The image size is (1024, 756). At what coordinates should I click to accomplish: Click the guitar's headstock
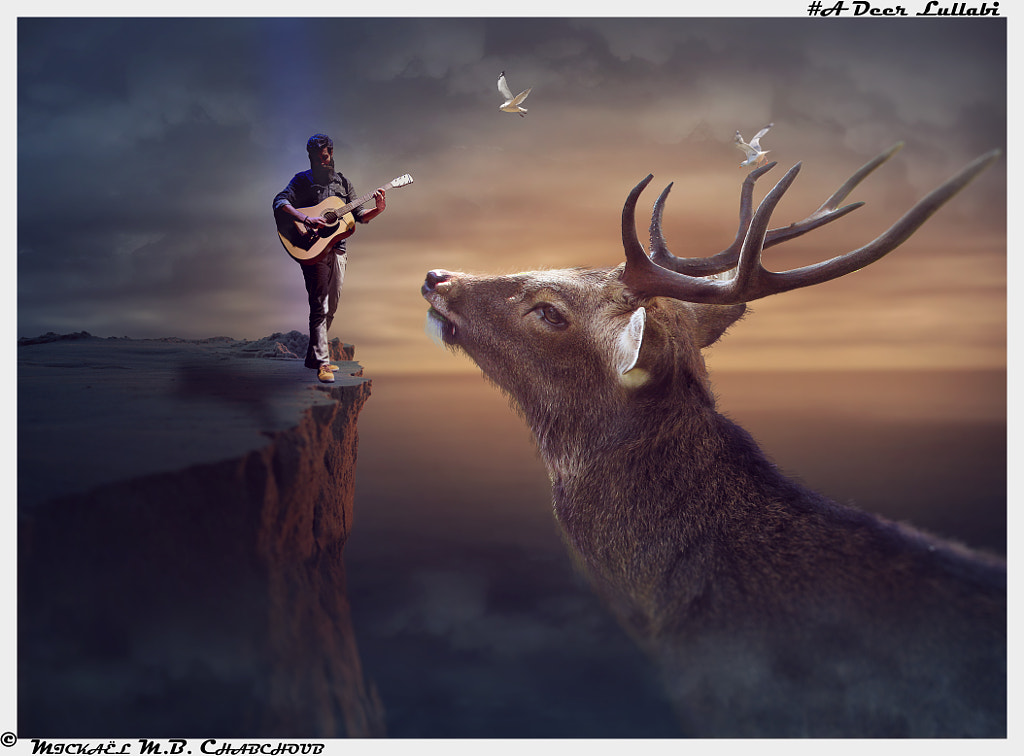click(400, 181)
